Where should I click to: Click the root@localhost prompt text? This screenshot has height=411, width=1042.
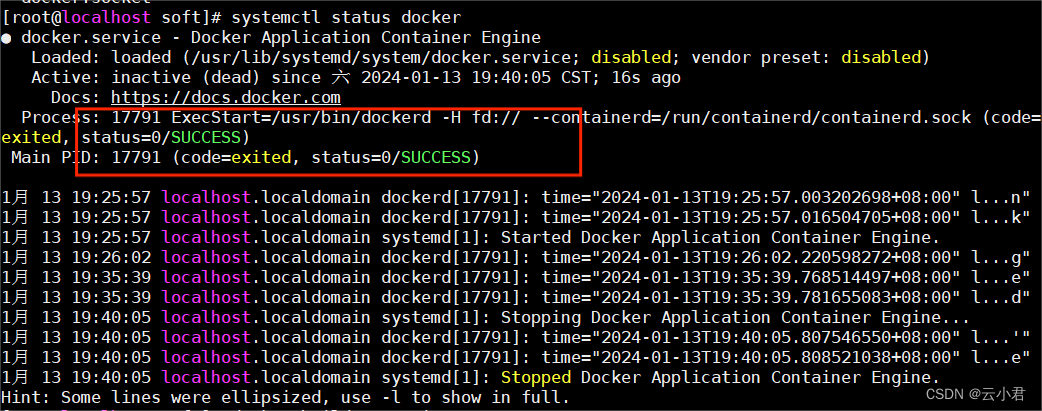[76, 17]
